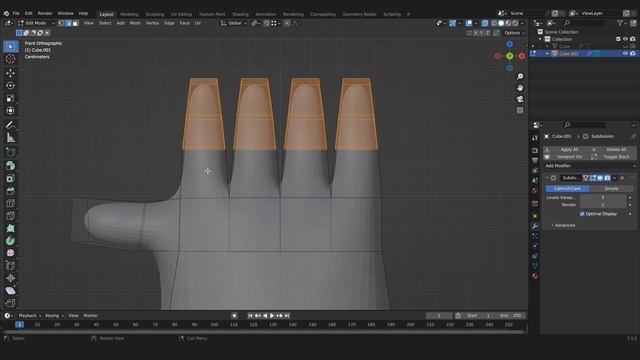This screenshot has height=360, width=640.
Task: Hide Collection with its eye icon
Action: coord(625,39)
